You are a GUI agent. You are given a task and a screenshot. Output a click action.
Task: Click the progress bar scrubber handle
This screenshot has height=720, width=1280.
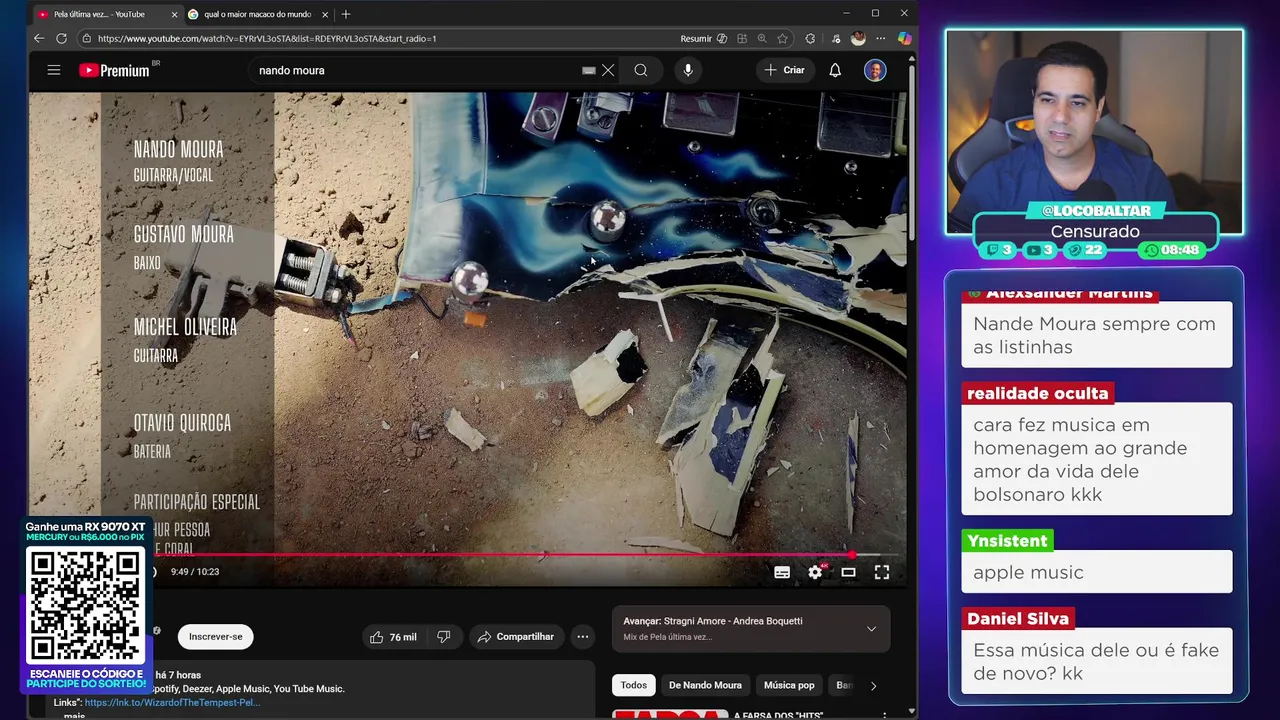[x=852, y=555]
